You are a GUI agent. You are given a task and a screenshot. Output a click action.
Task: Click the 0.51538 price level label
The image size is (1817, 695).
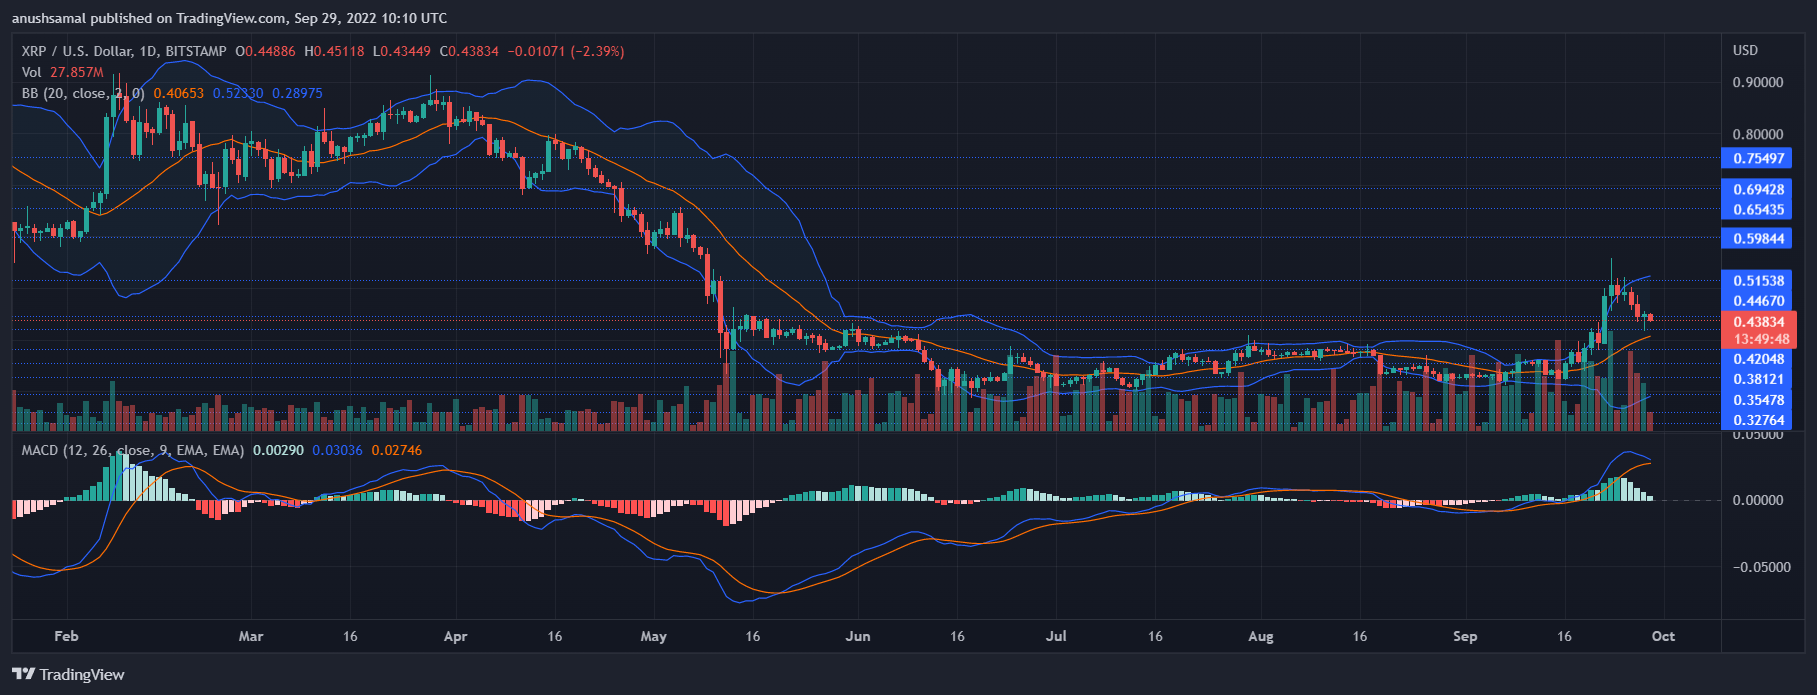pos(1758,281)
